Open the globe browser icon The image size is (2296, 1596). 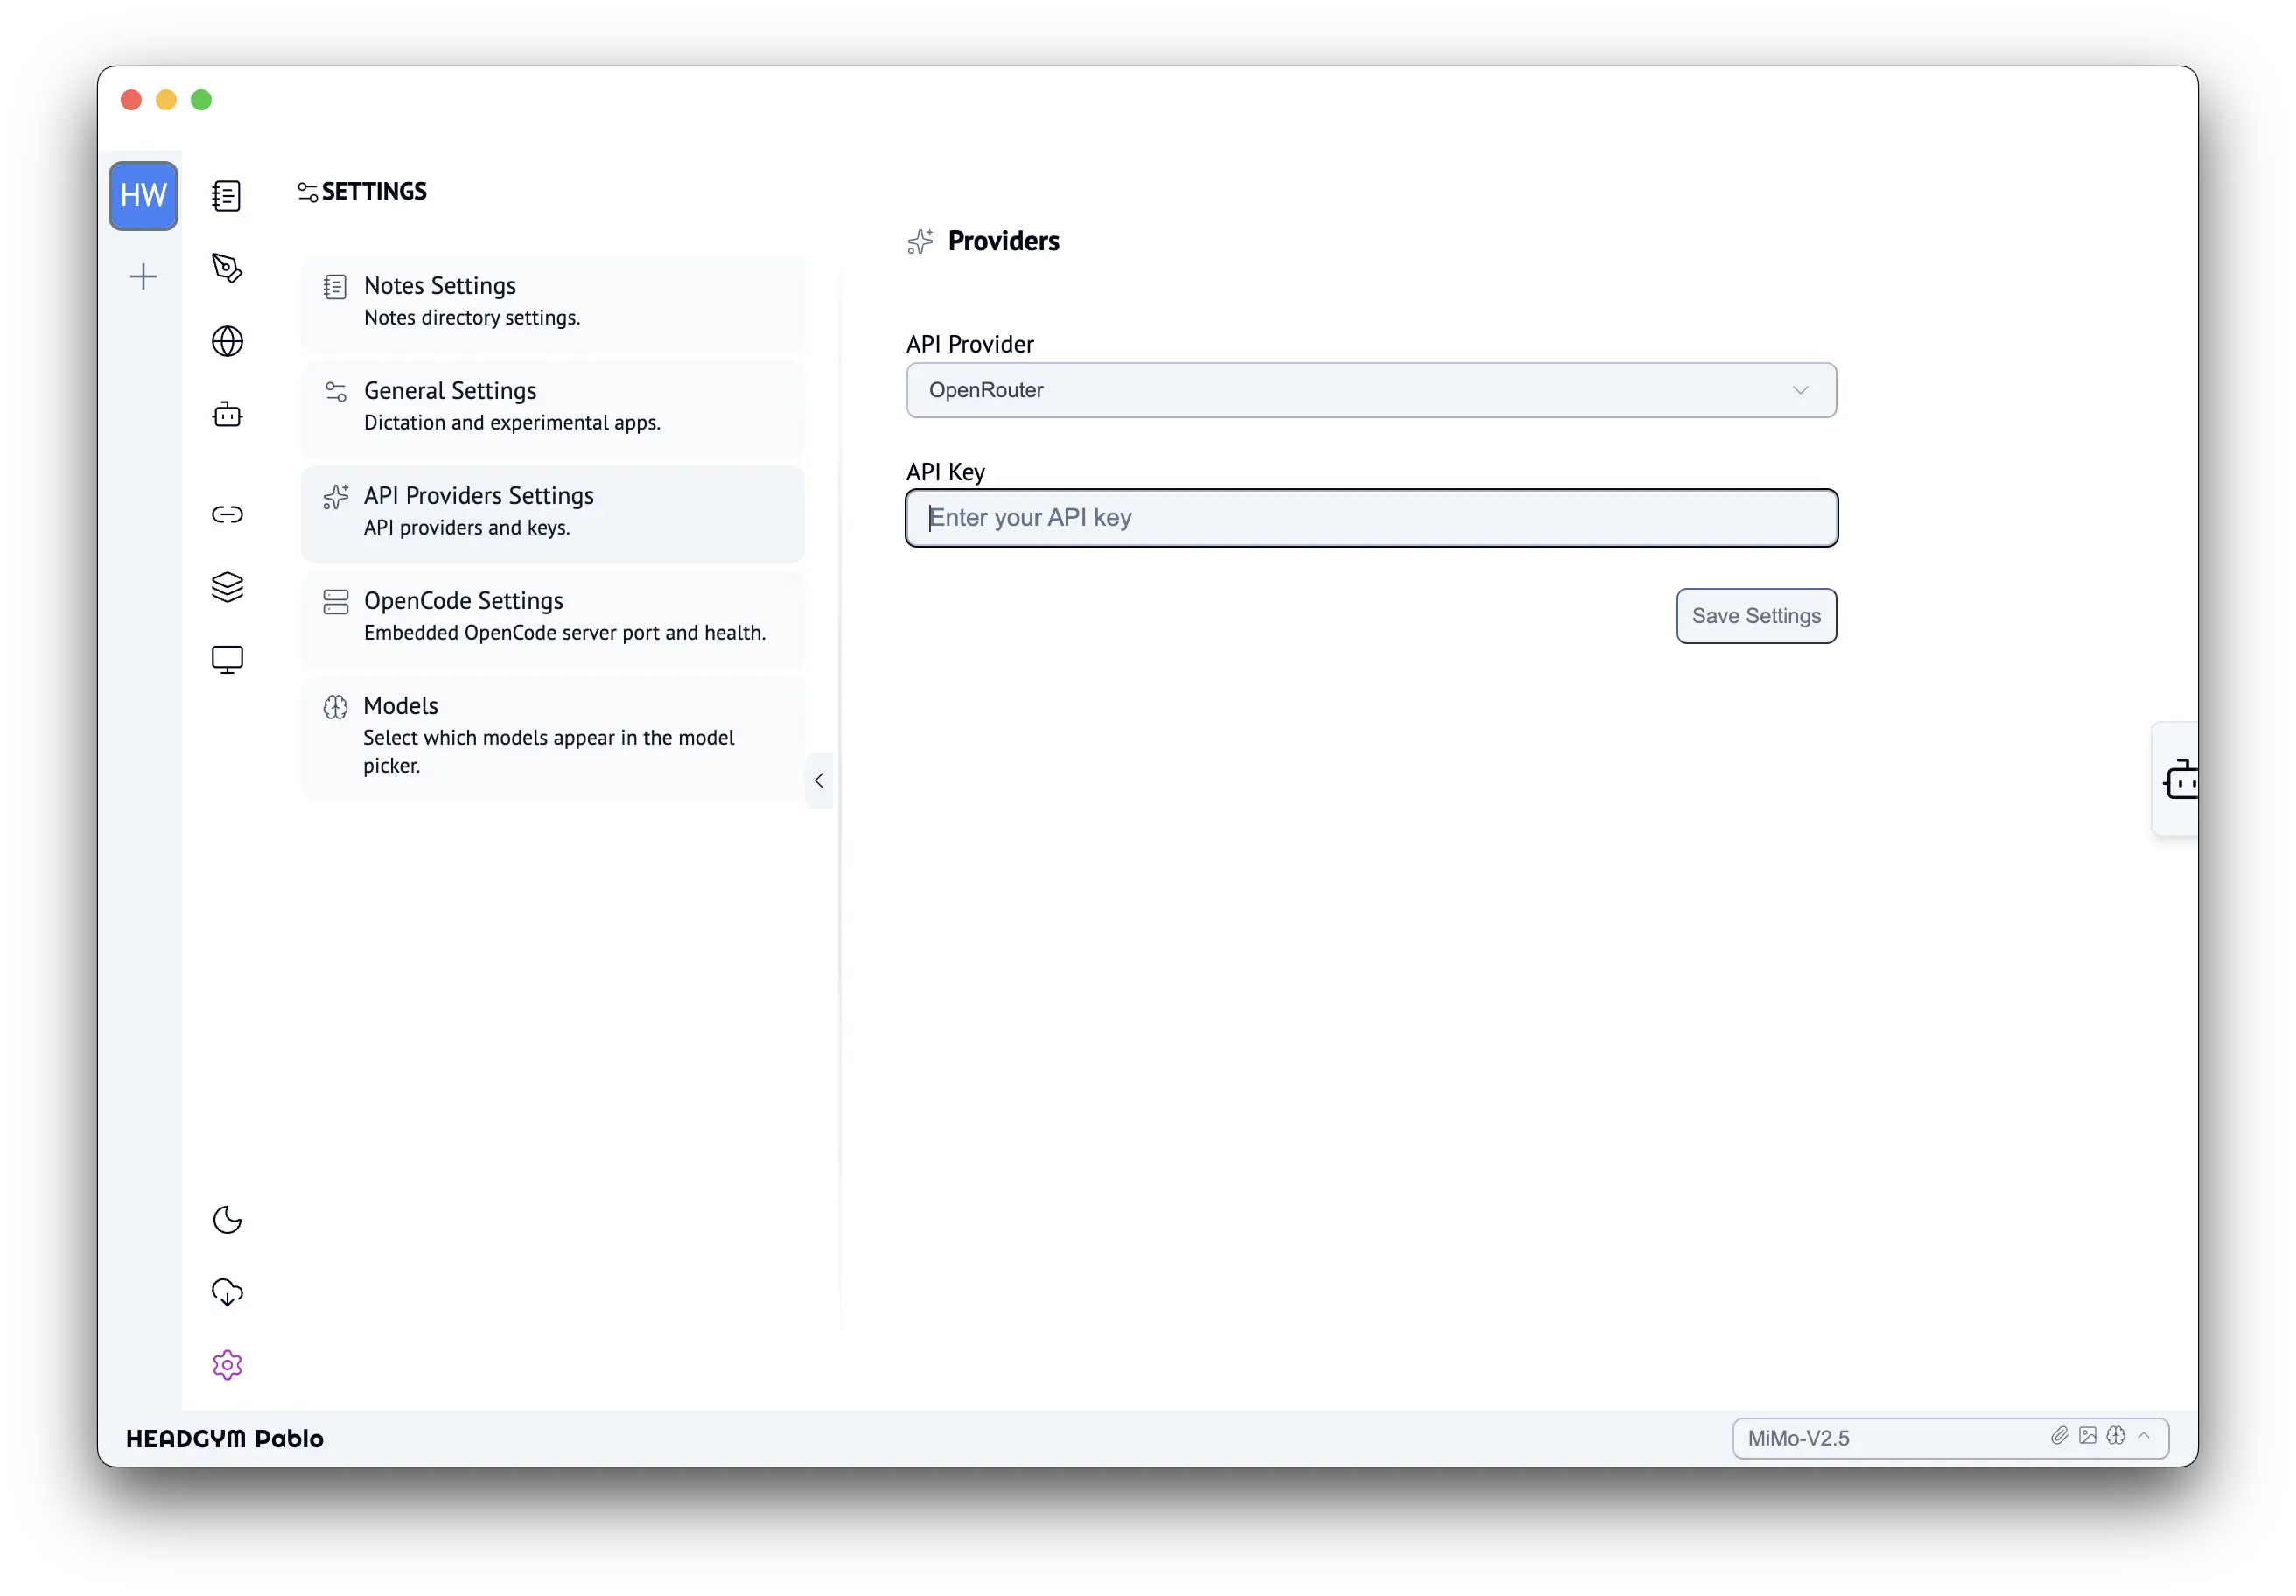227,341
